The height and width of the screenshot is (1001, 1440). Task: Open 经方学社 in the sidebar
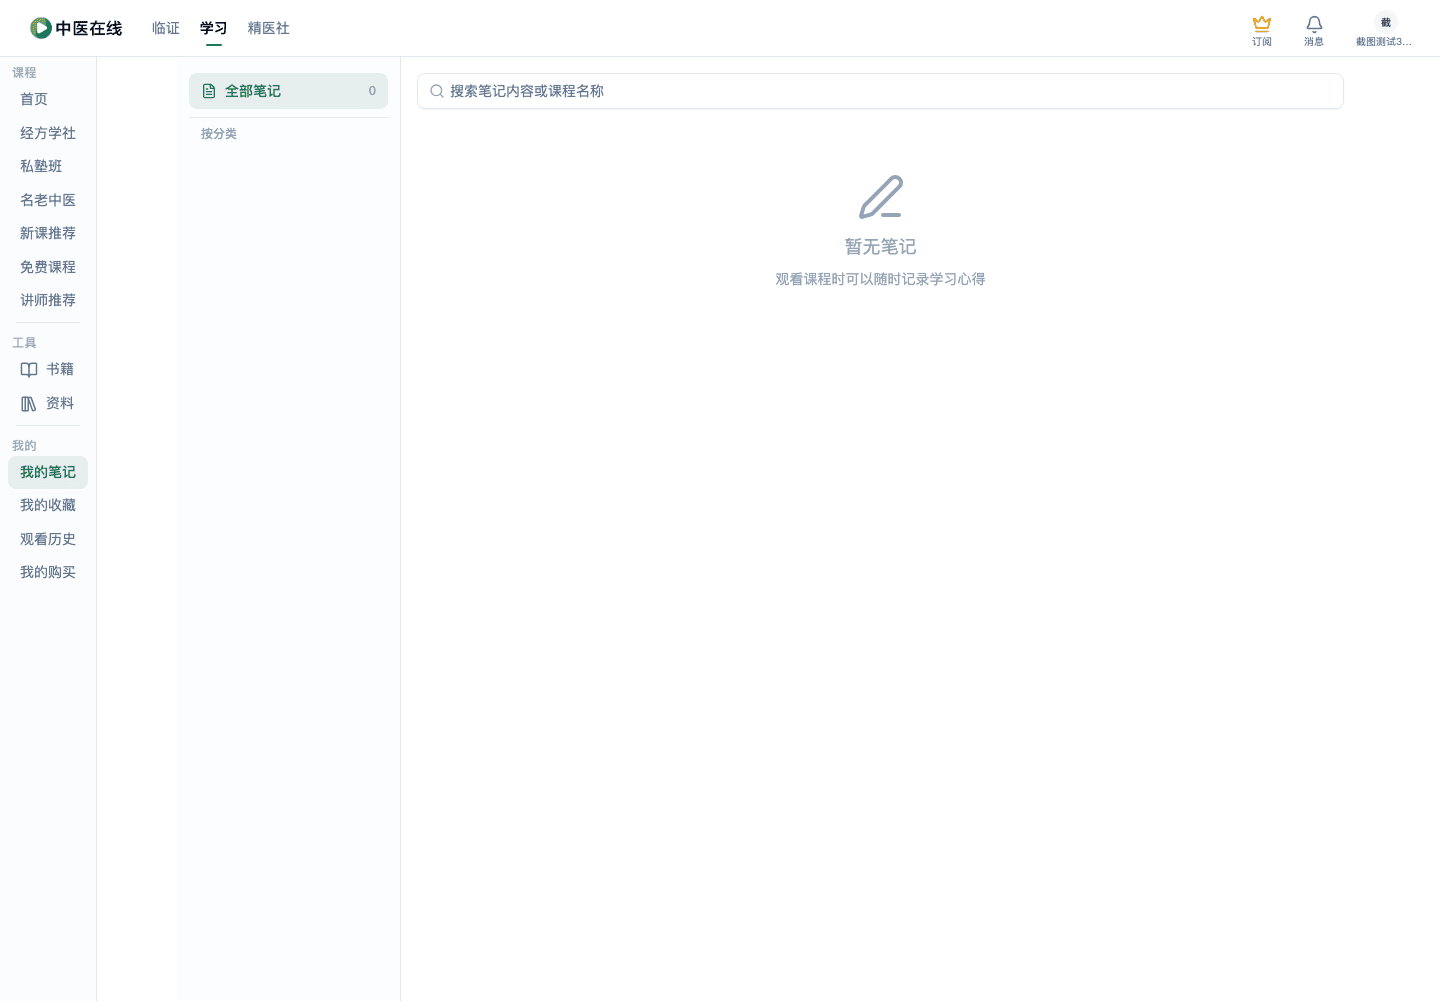[48, 133]
